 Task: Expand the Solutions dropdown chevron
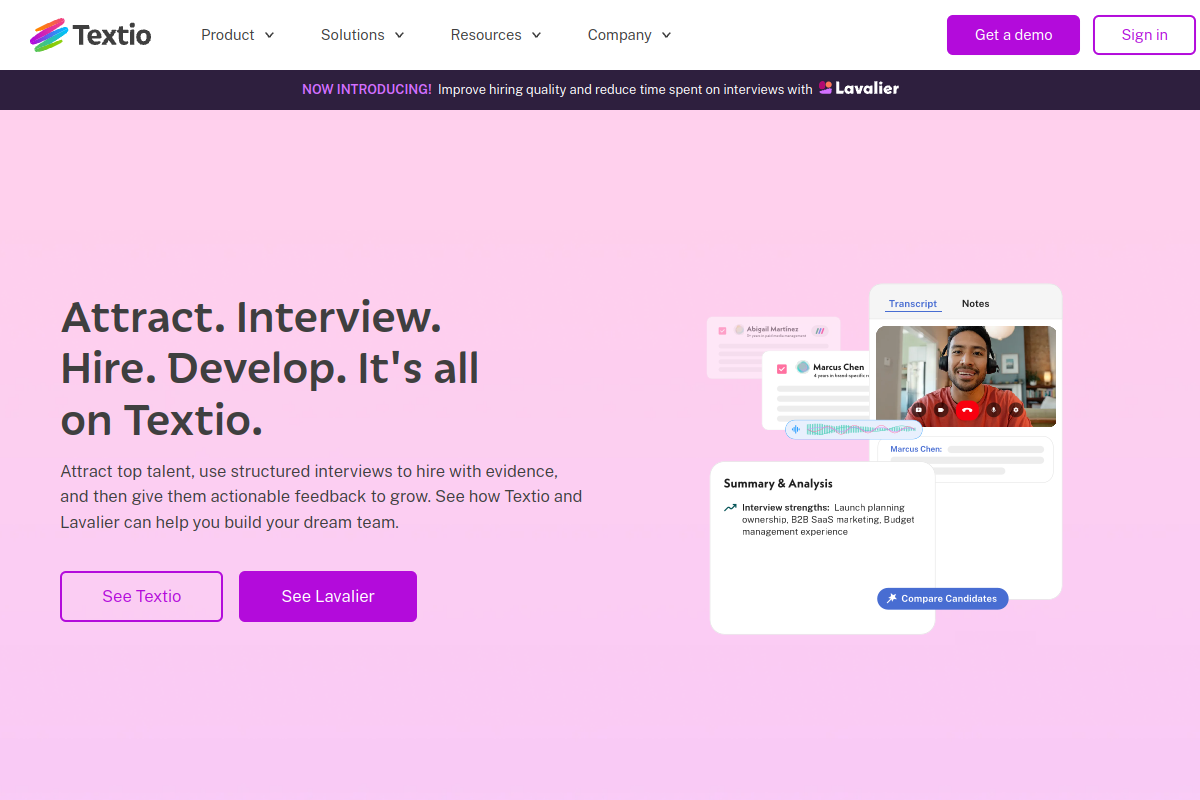(x=399, y=35)
